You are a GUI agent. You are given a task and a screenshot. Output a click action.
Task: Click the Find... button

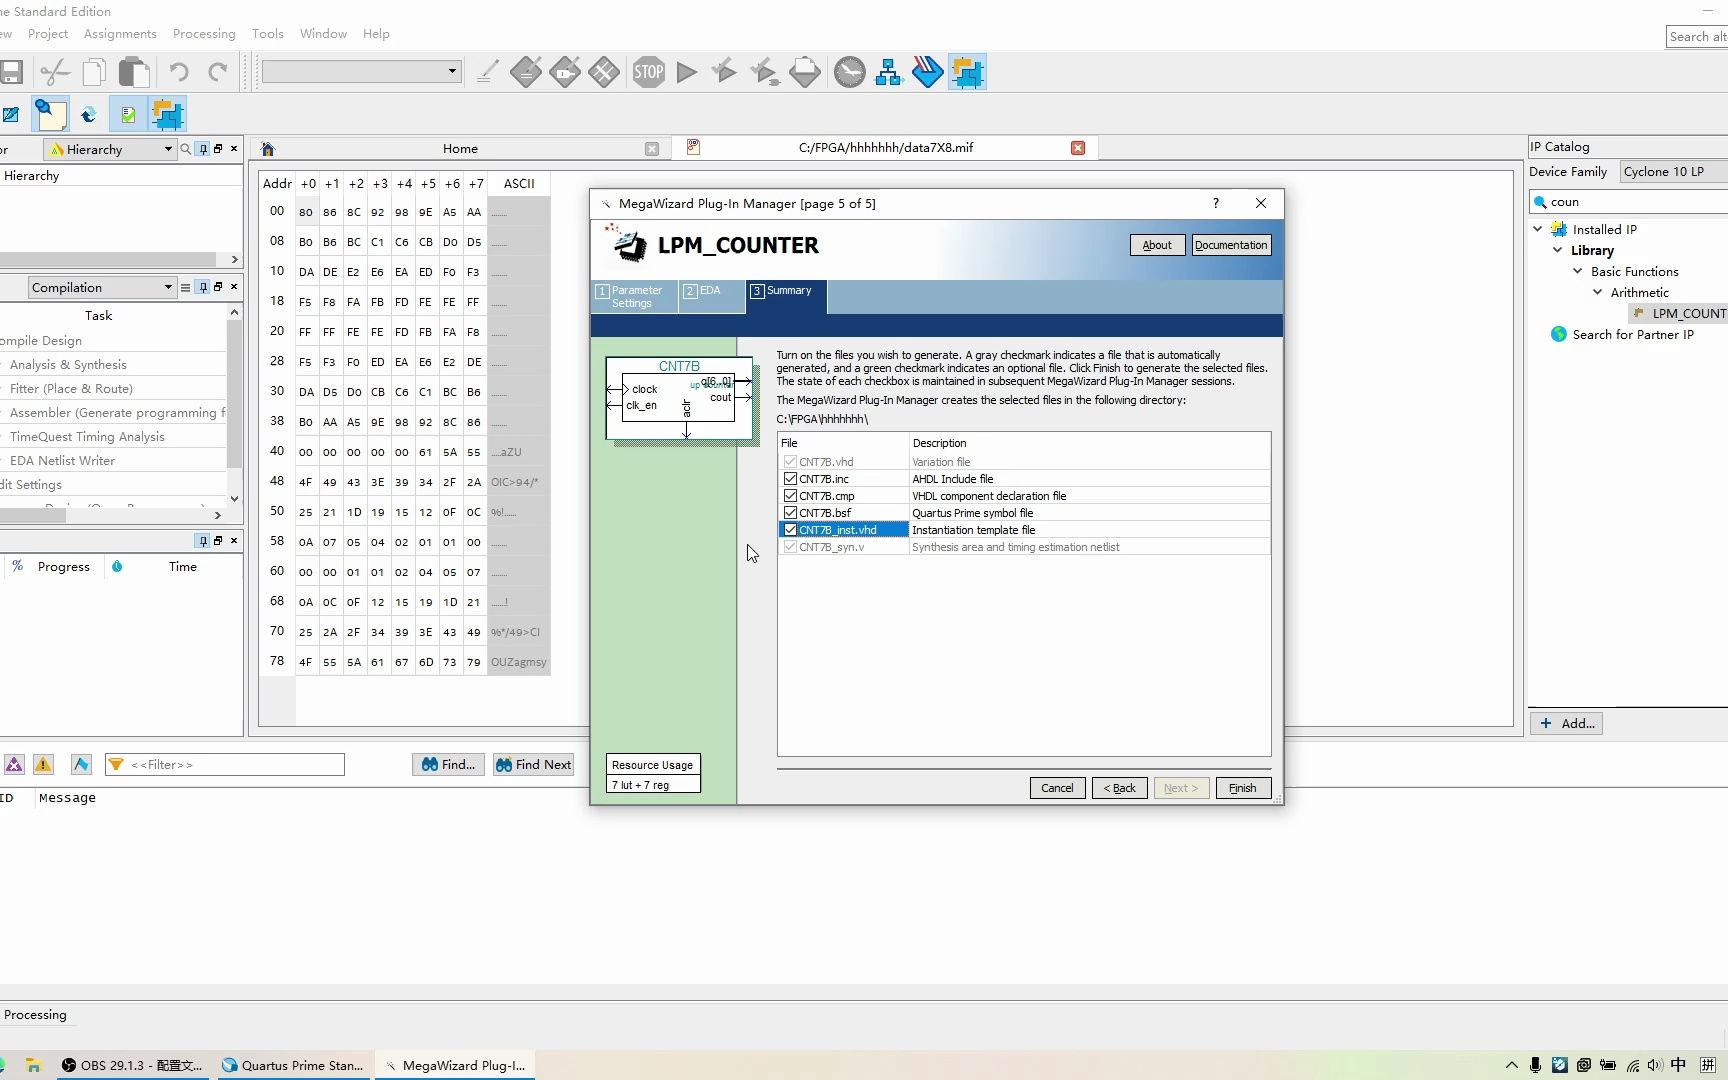pyautogui.click(x=448, y=765)
